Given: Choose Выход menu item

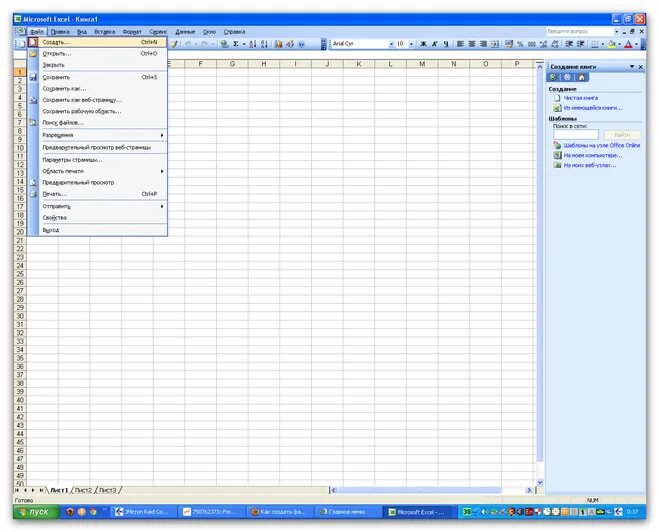Looking at the screenshot, I should 98,230.
